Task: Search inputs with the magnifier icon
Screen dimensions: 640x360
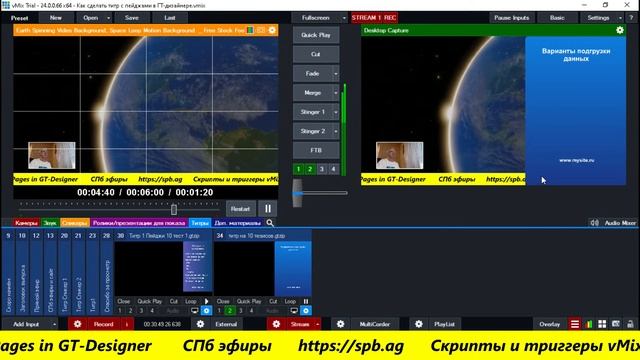Action: [x=270, y=223]
